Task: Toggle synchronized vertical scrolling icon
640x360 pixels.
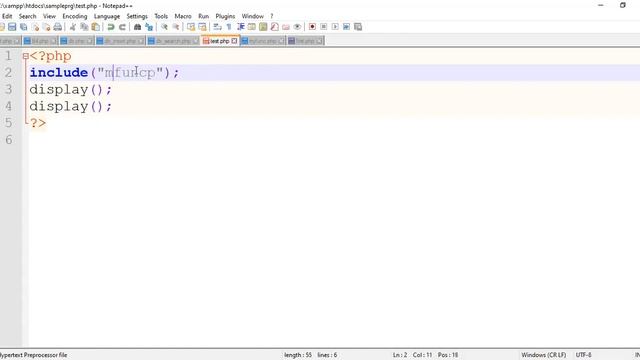Action: click(x=191, y=27)
